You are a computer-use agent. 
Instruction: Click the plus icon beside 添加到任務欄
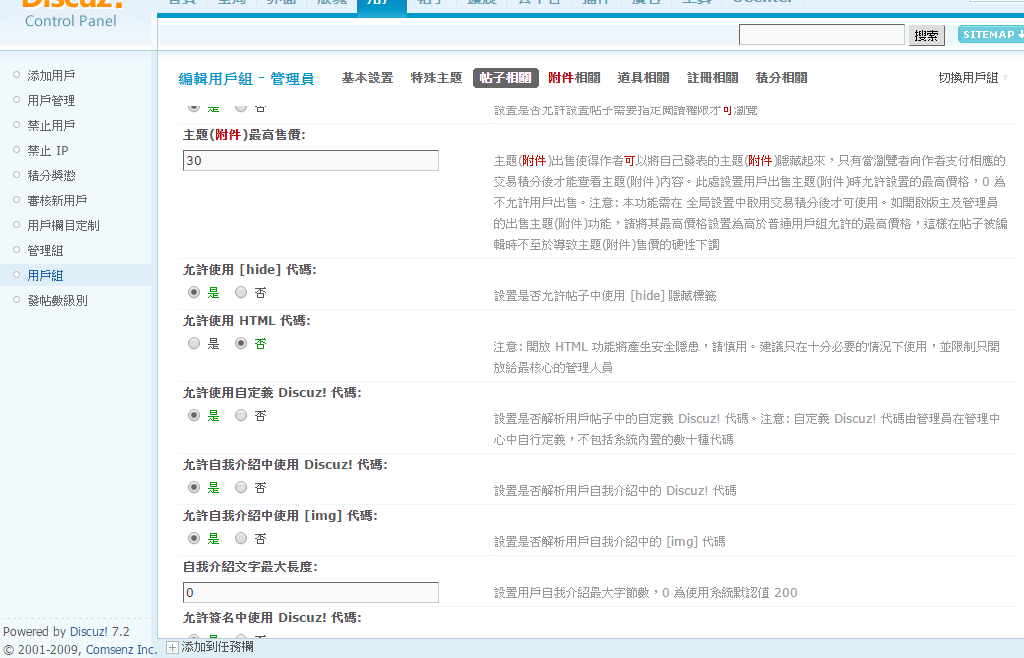[172, 647]
